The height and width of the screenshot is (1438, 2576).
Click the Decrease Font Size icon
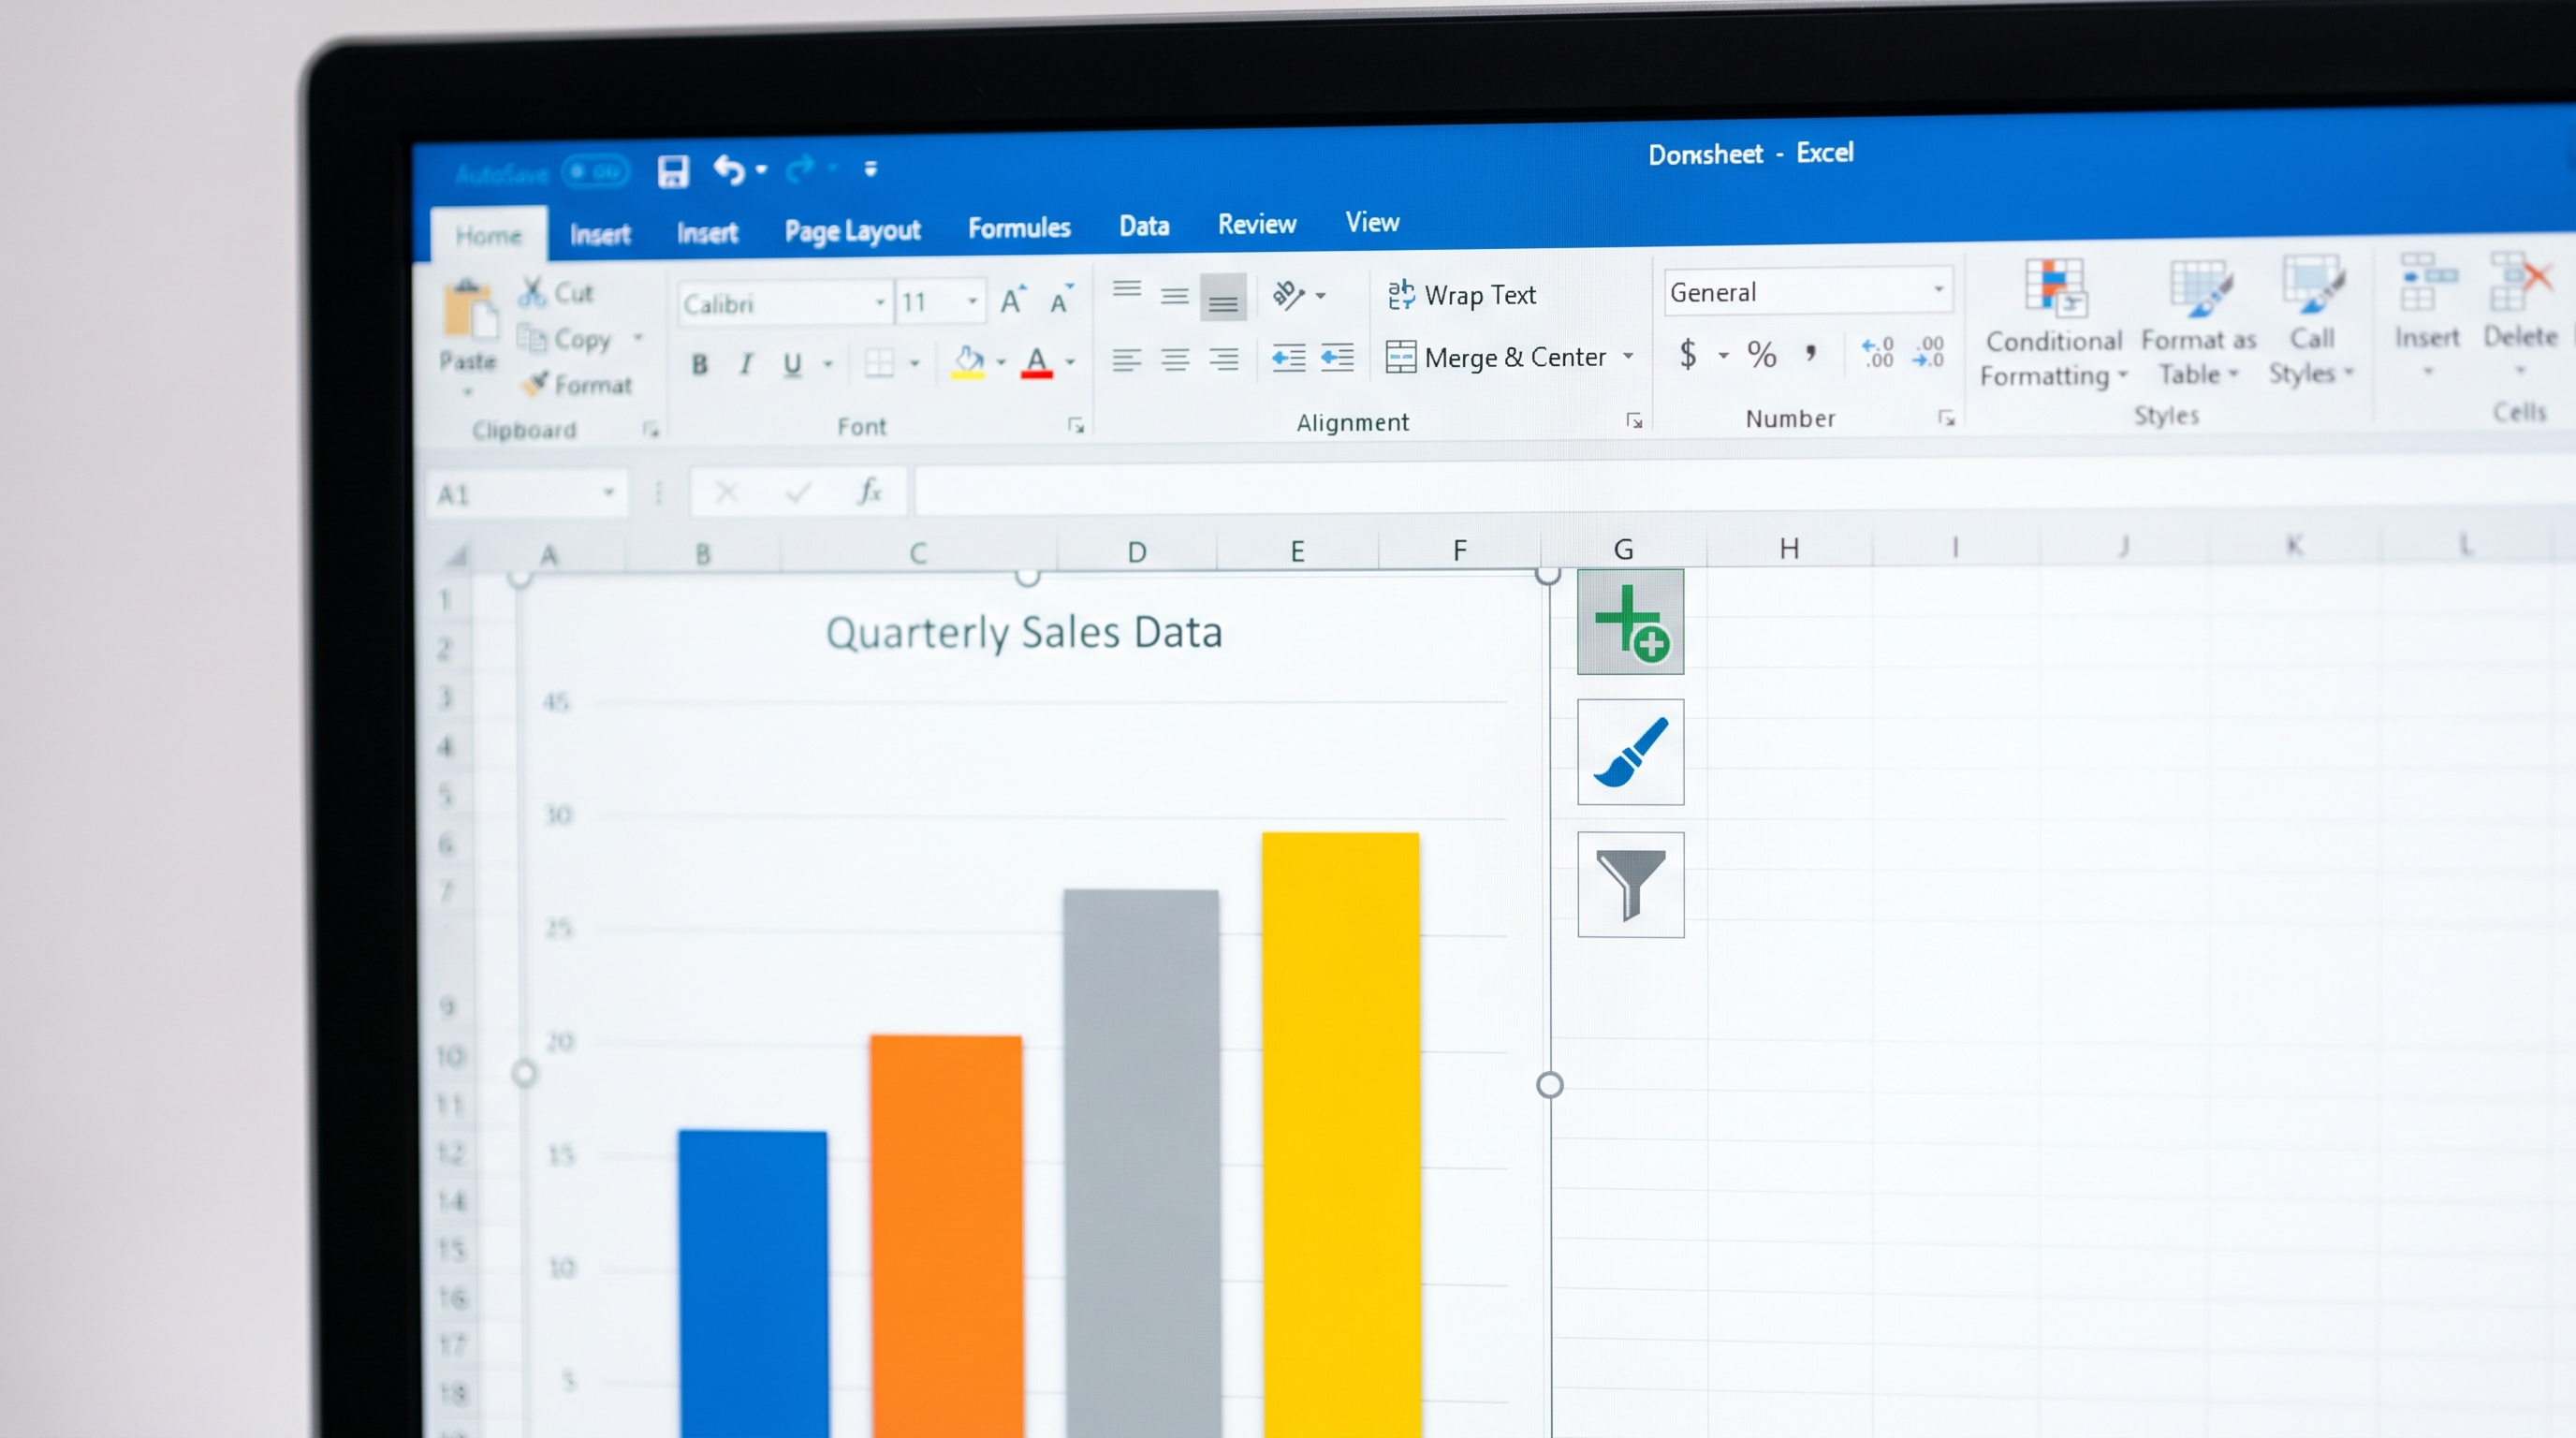click(1061, 298)
